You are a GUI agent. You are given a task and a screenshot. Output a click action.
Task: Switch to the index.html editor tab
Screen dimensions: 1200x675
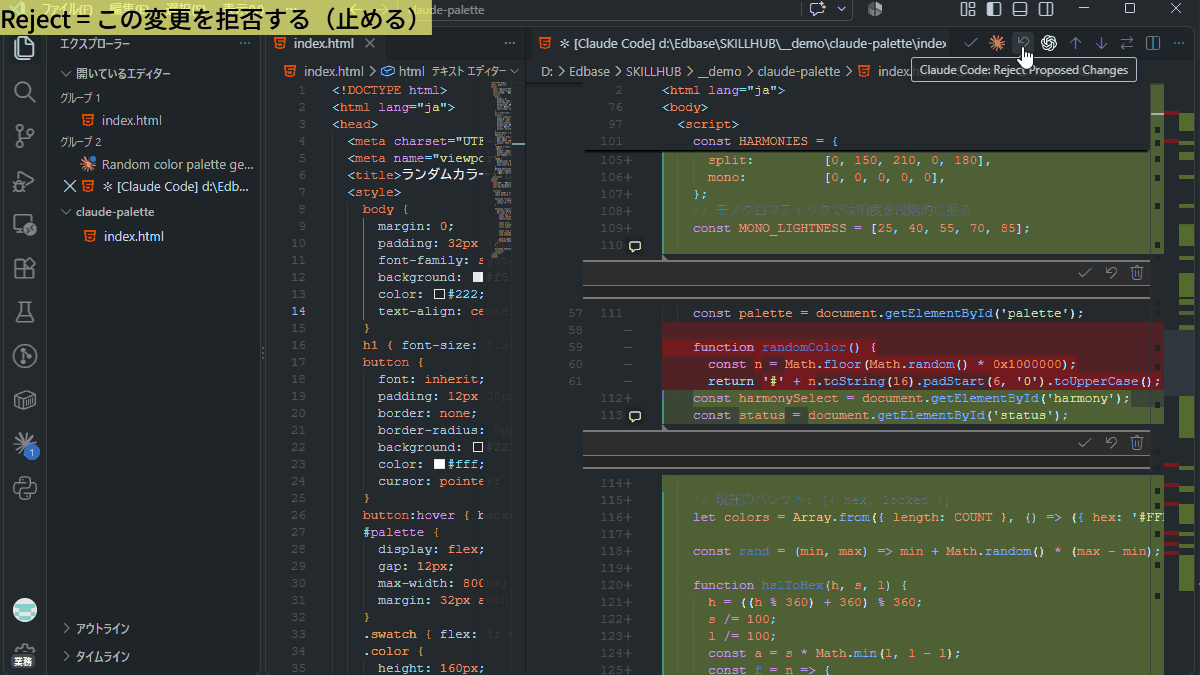[324, 44]
